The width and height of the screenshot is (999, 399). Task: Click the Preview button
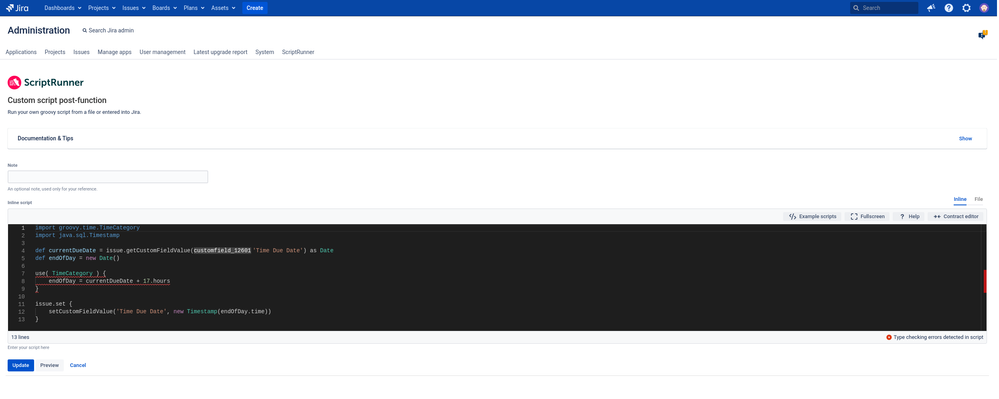point(49,365)
